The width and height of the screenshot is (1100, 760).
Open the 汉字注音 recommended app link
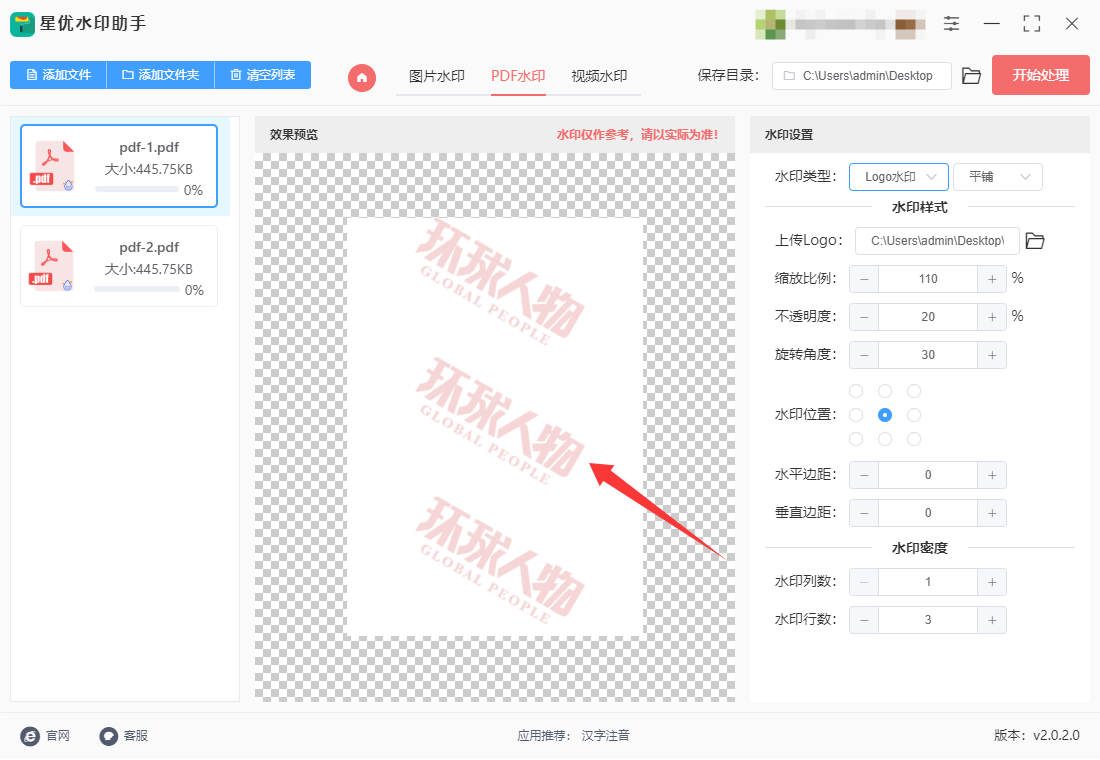605,735
